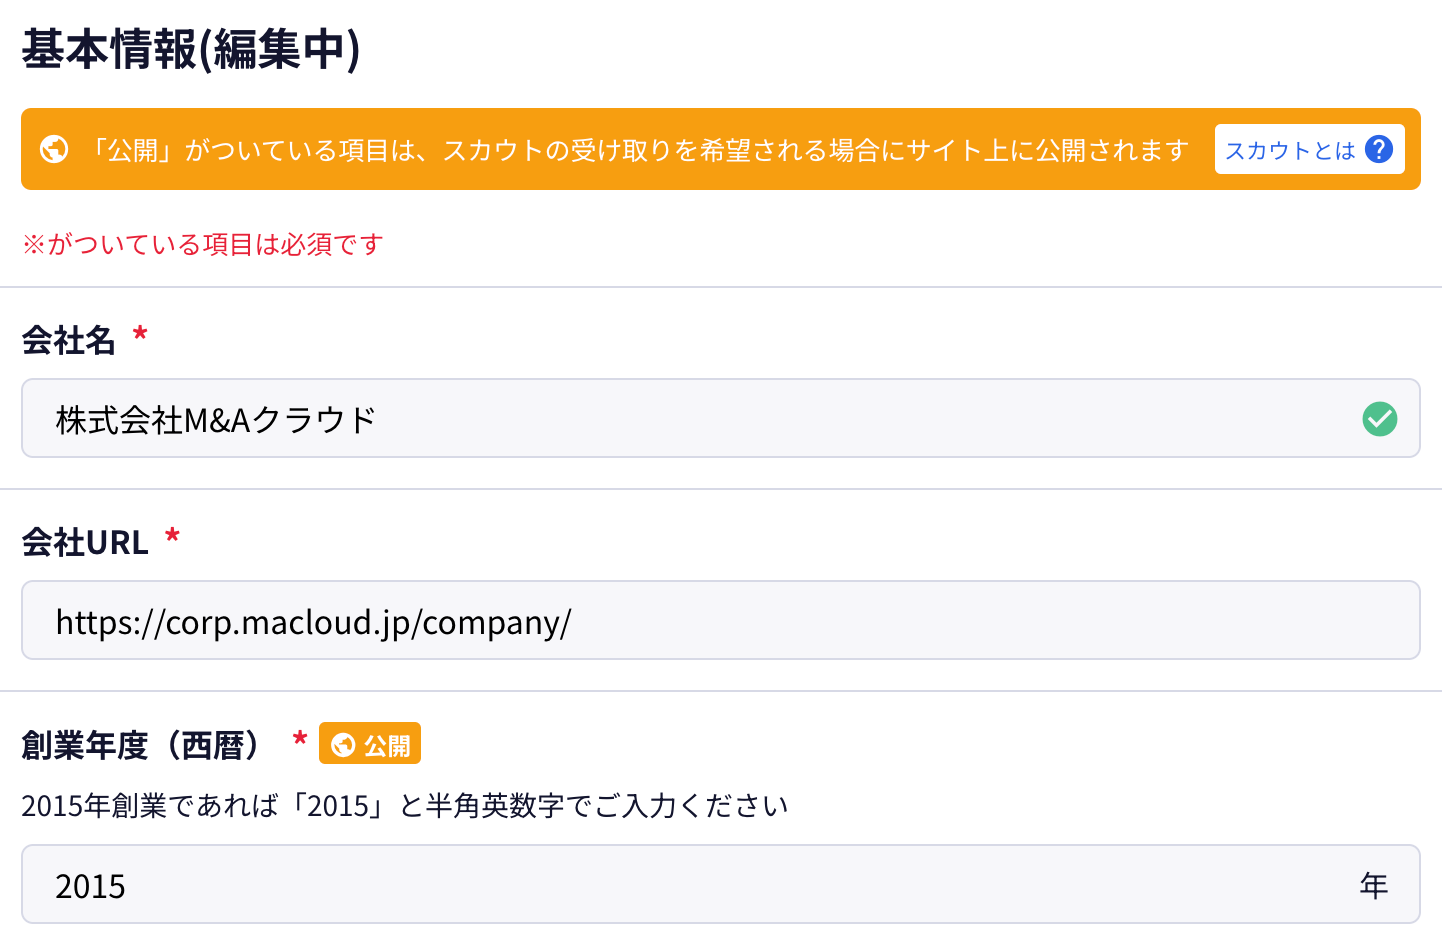This screenshot has width=1442, height=946.
Task: Click the 年 suffix in the year field
Action: (x=1373, y=885)
